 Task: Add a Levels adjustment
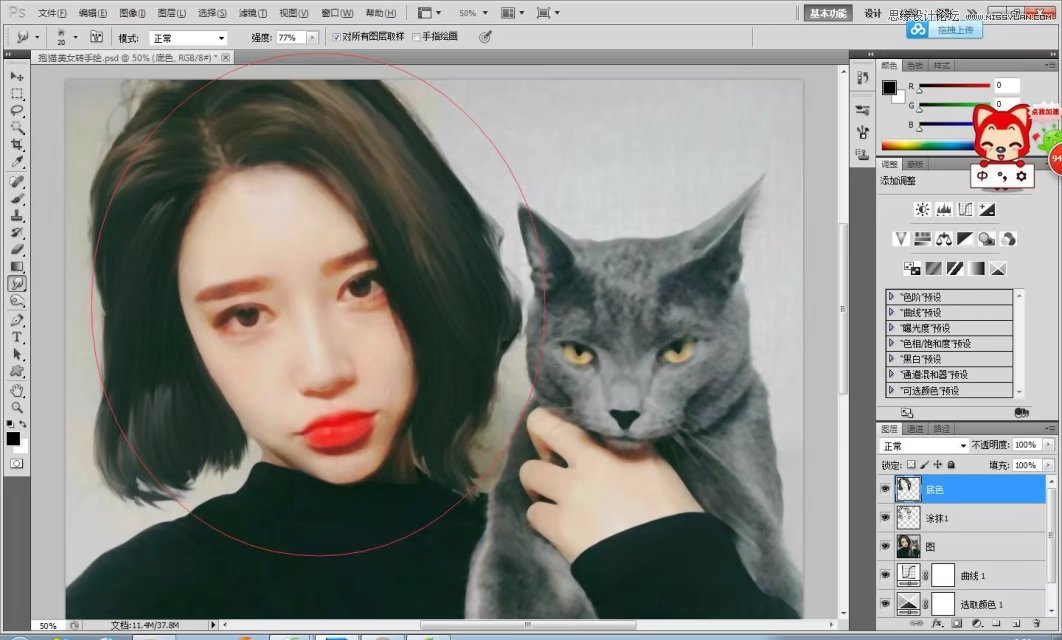[x=944, y=209]
